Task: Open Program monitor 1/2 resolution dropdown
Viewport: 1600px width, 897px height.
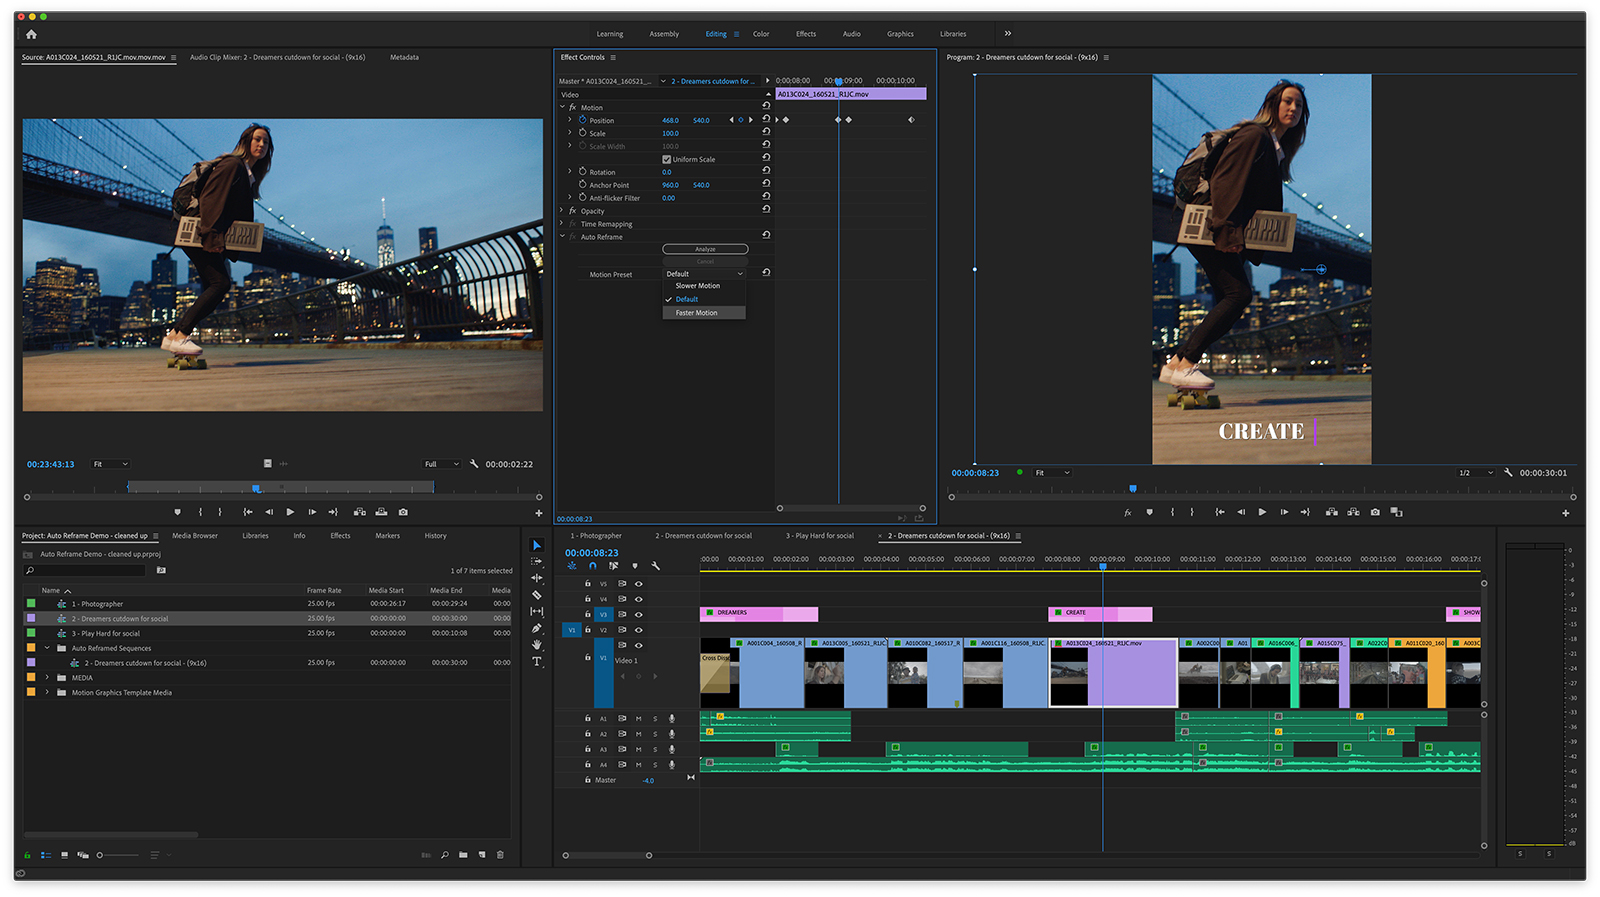Action: point(1475,473)
